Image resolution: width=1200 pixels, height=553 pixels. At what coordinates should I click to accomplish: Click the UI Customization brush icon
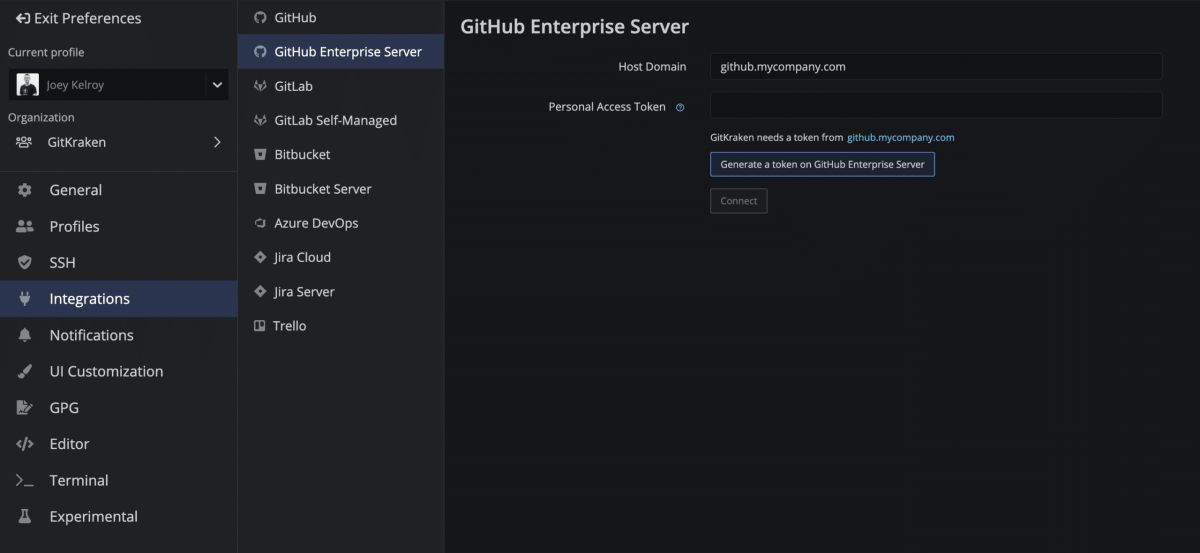click(x=25, y=371)
